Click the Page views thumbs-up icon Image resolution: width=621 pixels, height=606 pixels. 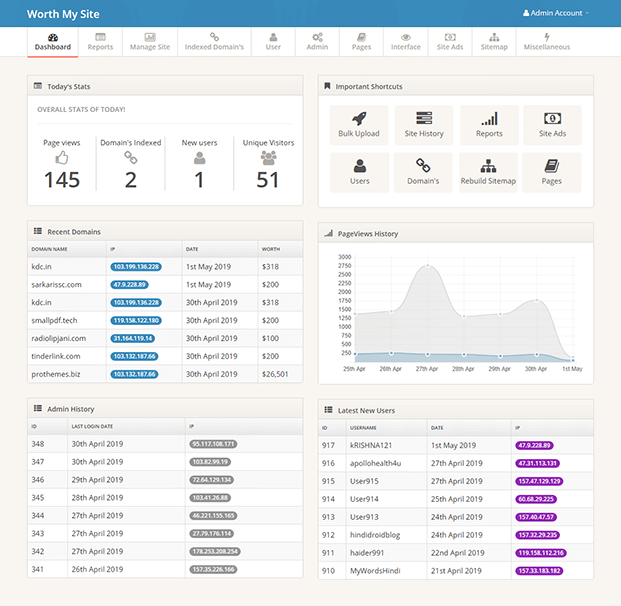[x=61, y=157]
